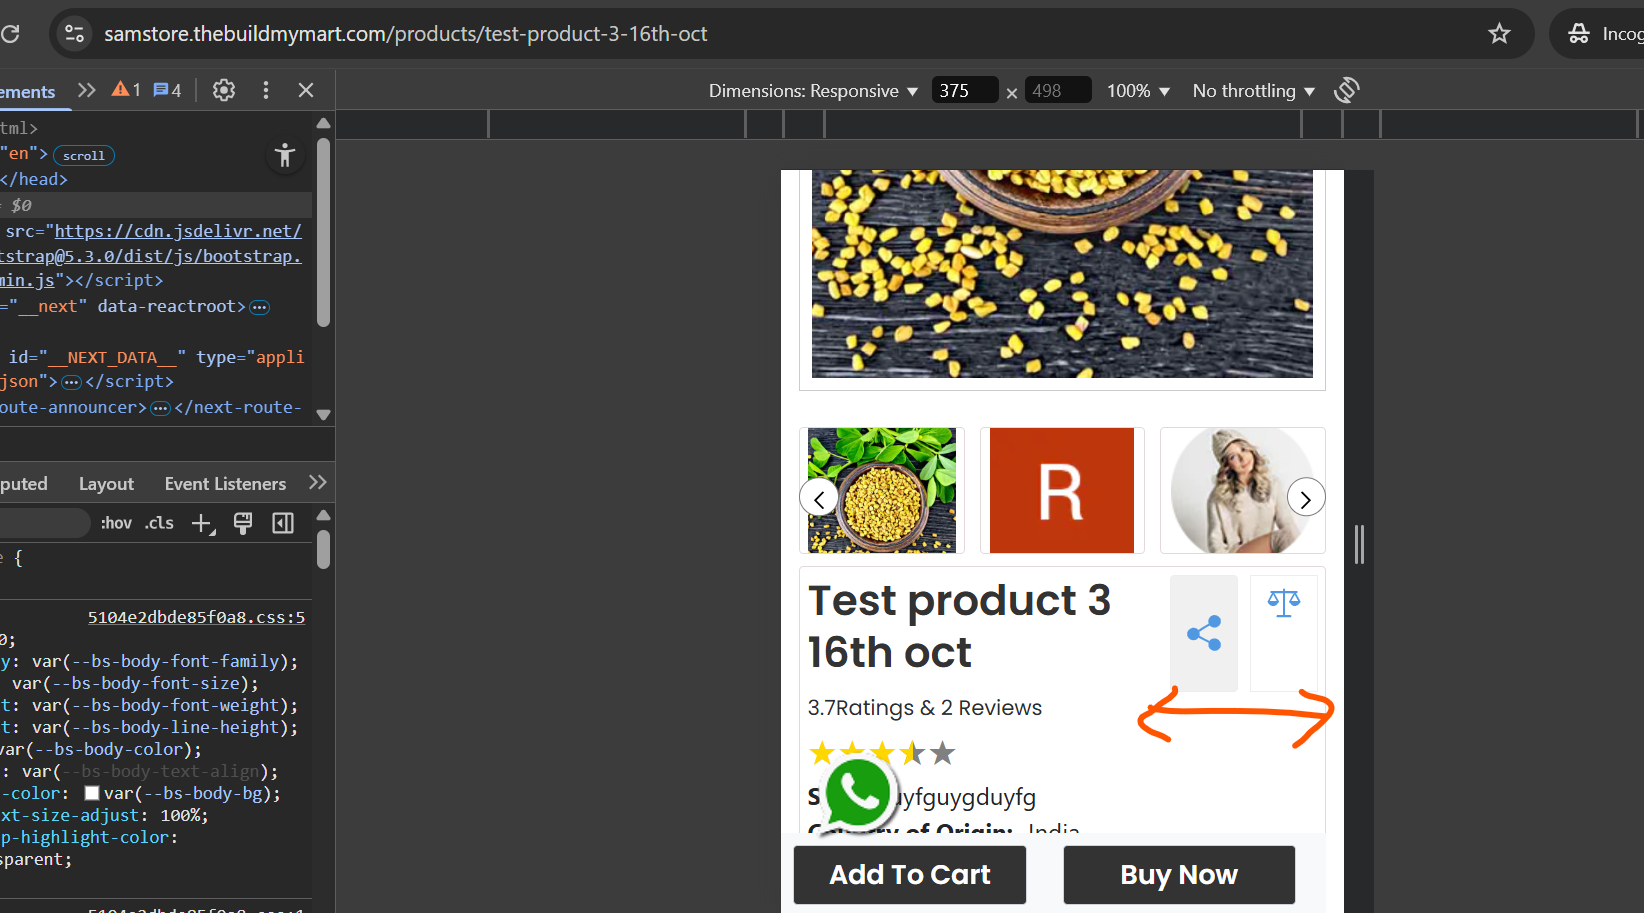Add a new style rule with plus icon
Screen dimensions: 1644x913
coord(203,523)
